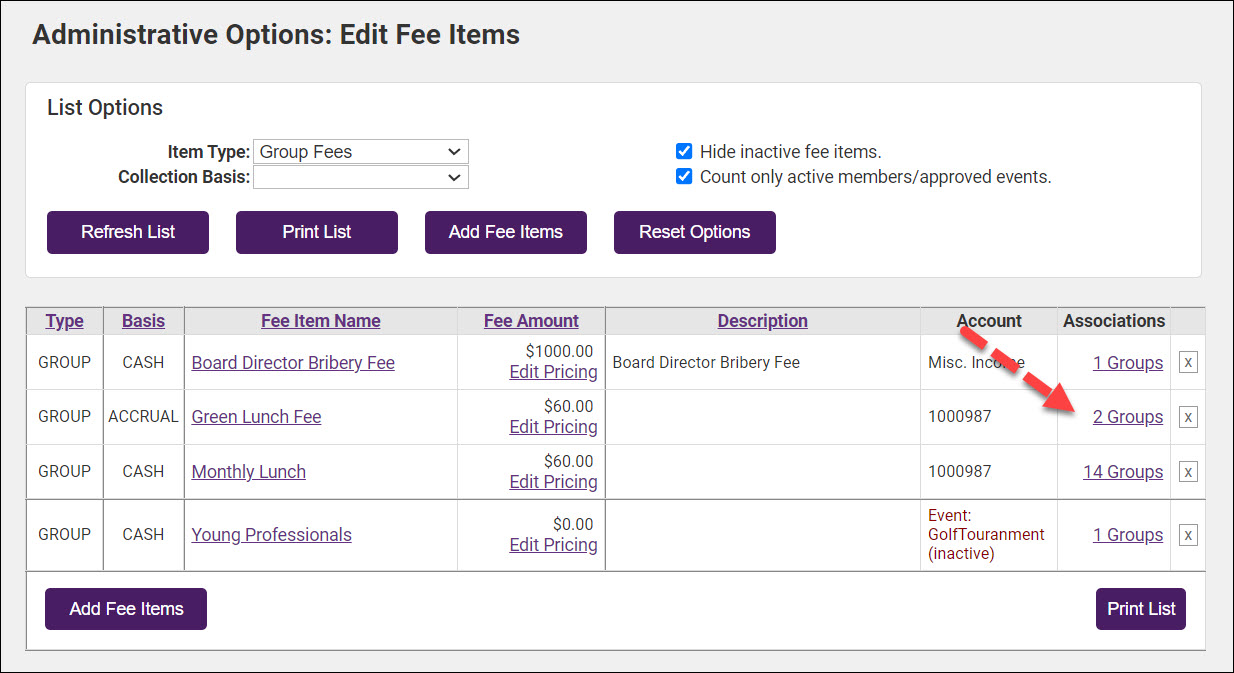Click the Reset Options button
Viewport: 1234px width, 673px height.
[694, 232]
